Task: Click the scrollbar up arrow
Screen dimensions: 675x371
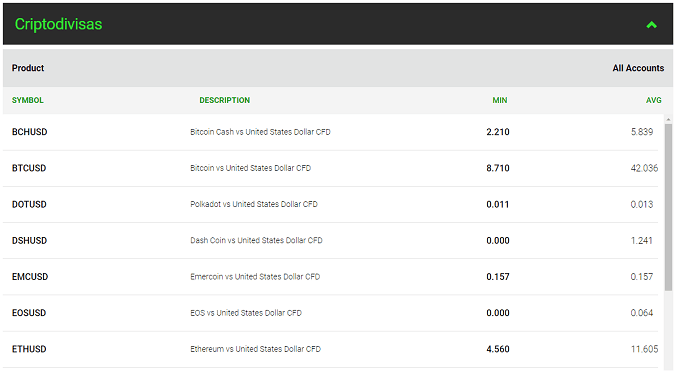Action: 668,119
